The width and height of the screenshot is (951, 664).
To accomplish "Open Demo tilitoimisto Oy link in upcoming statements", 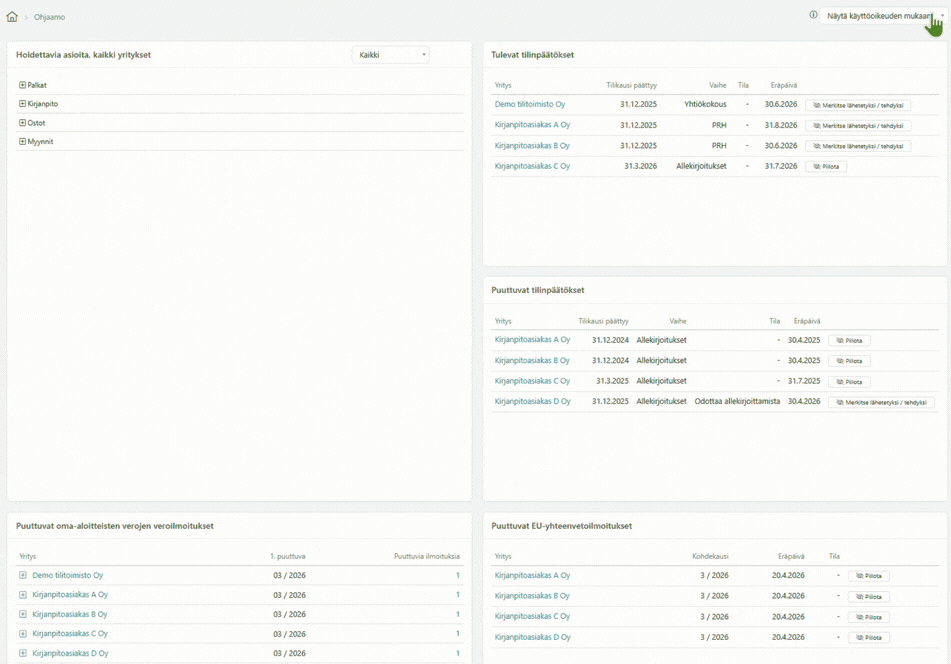I will click(x=529, y=104).
